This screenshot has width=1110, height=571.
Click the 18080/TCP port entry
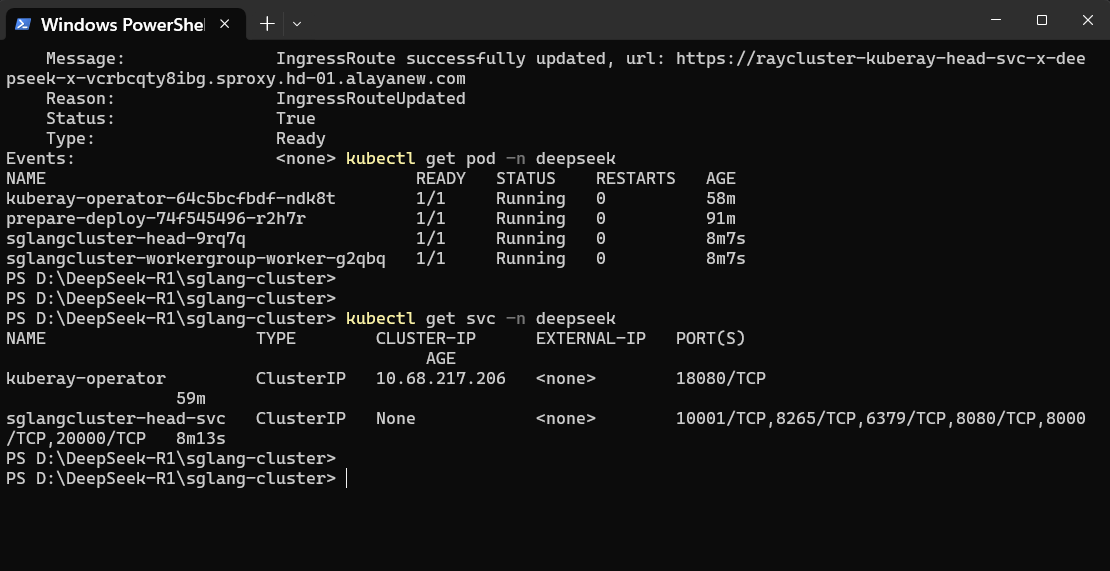[721, 379]
